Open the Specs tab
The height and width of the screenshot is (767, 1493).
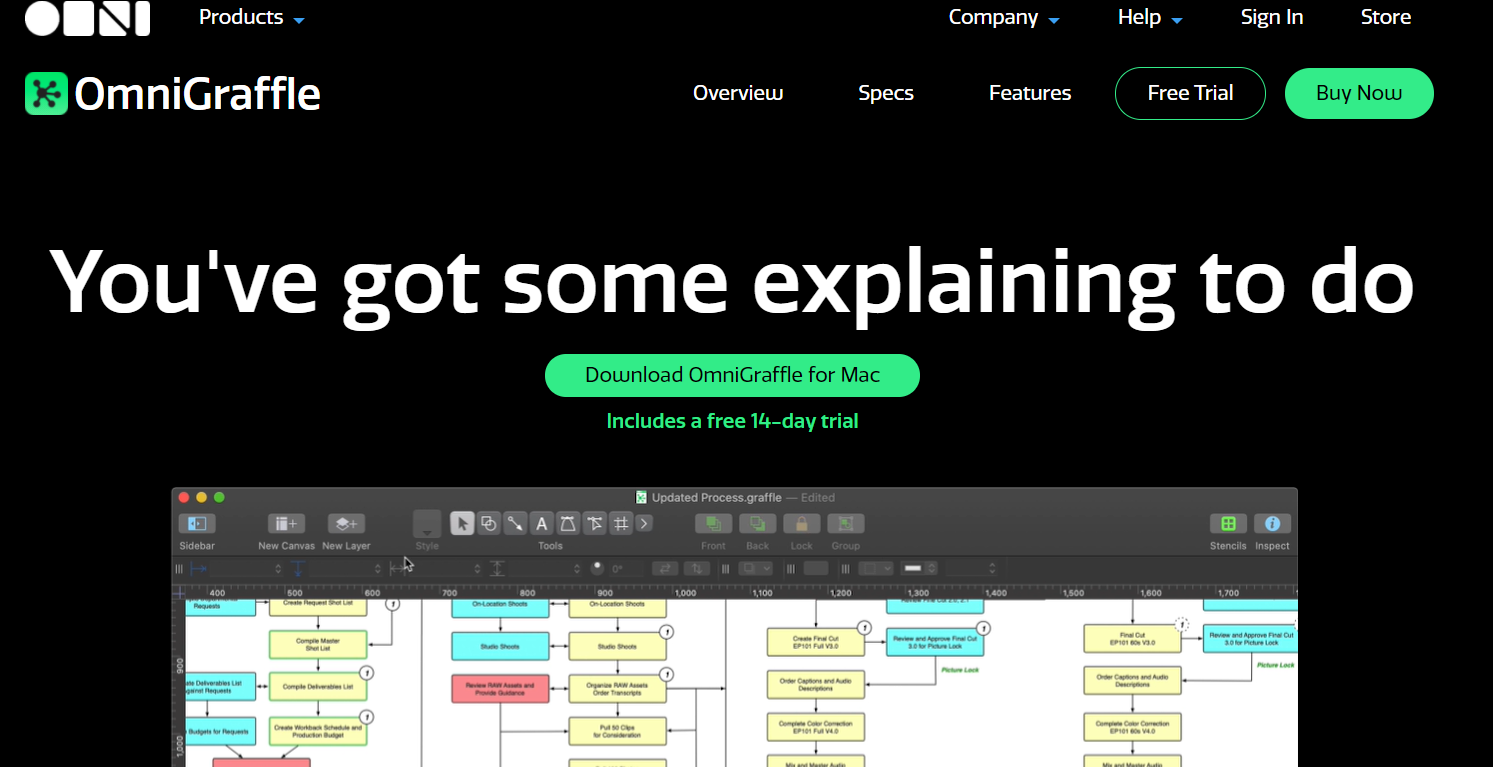coord(886,93)
